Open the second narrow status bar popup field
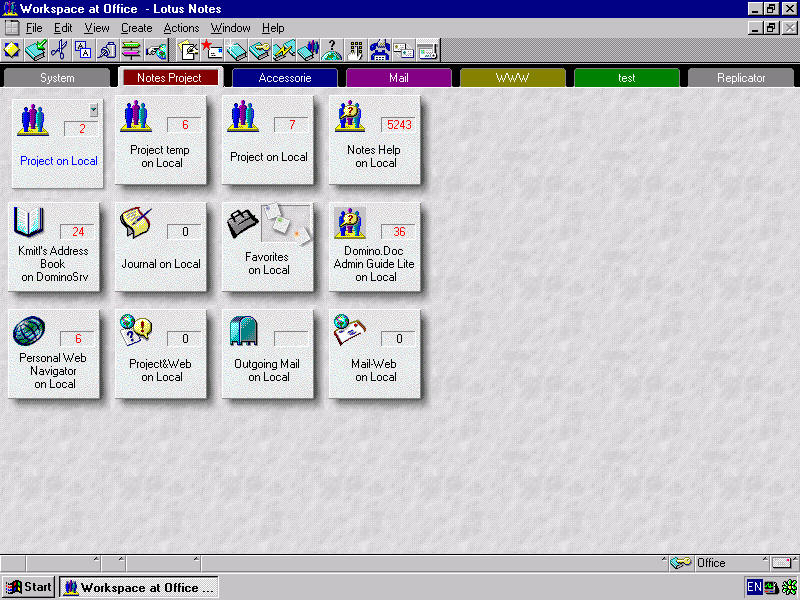Screen dimensions: 800x600 click(113, 563)
